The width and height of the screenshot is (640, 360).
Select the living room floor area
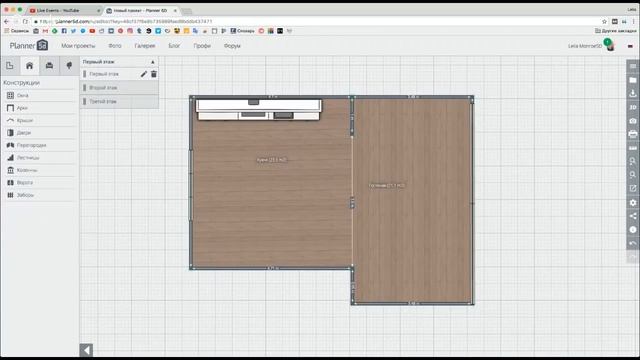pyautogui.click(x=413, y=200)
